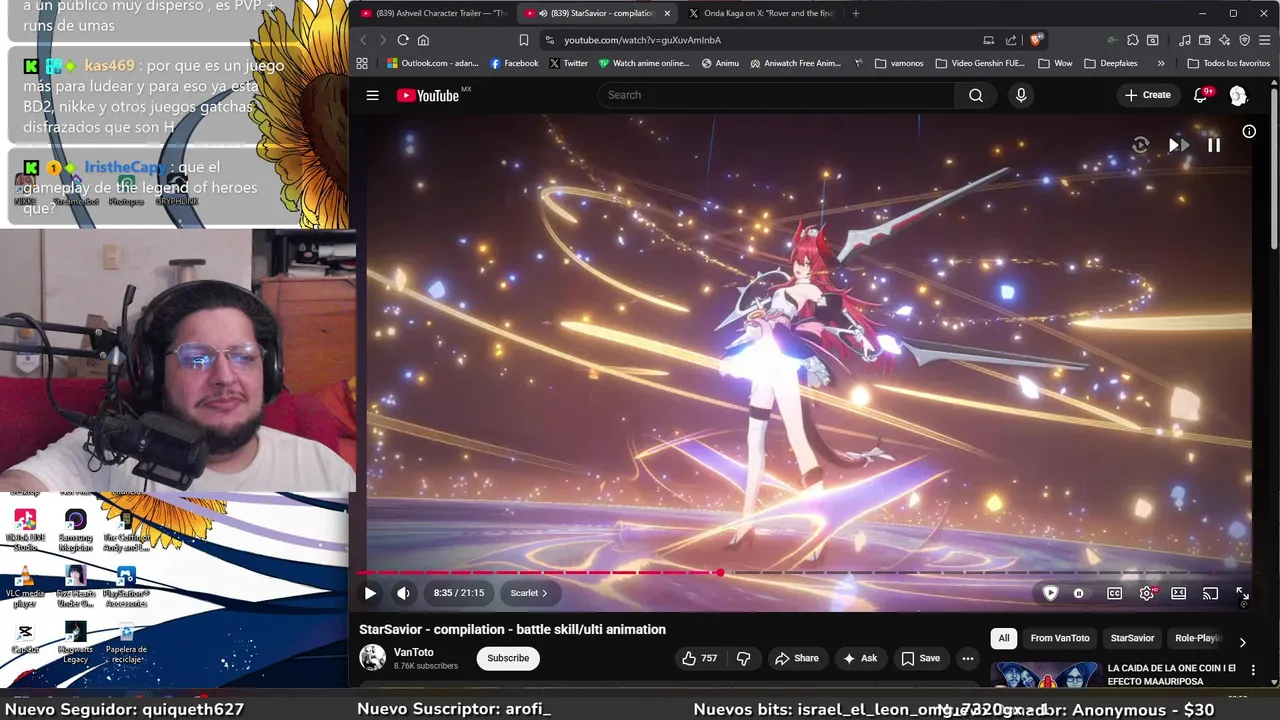Click the page vertical scrollbar
The image size is (1280, 720).
point(1274,167)
